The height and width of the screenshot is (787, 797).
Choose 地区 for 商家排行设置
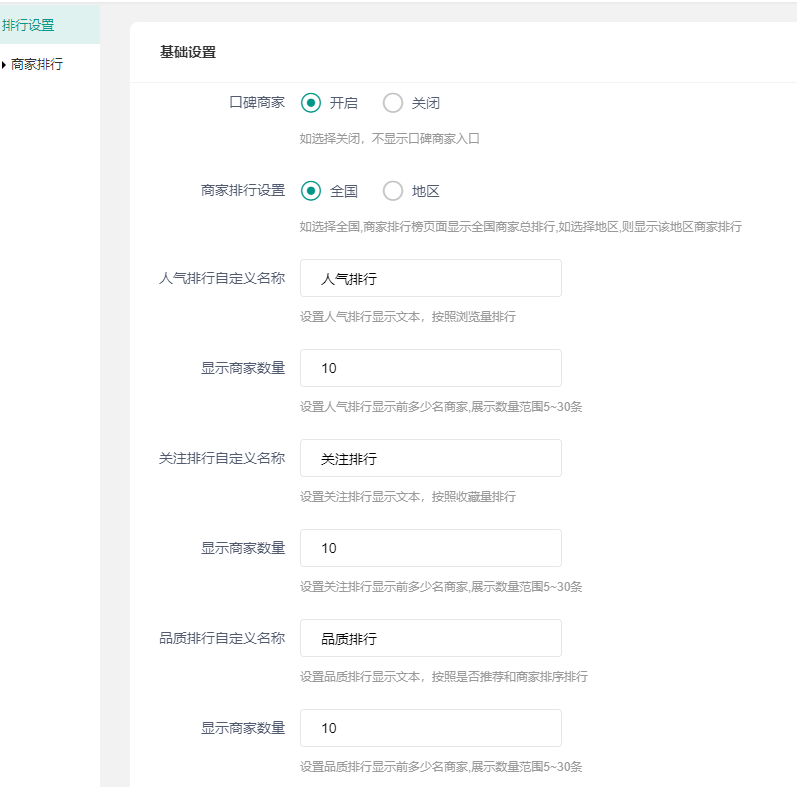(x=393, y=191)
